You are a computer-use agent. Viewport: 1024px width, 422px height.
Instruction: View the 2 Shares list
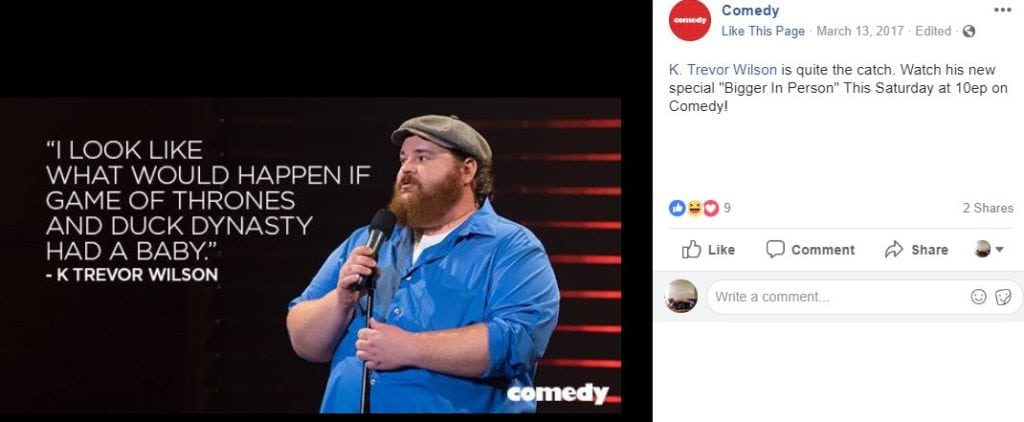click(988, 208)
